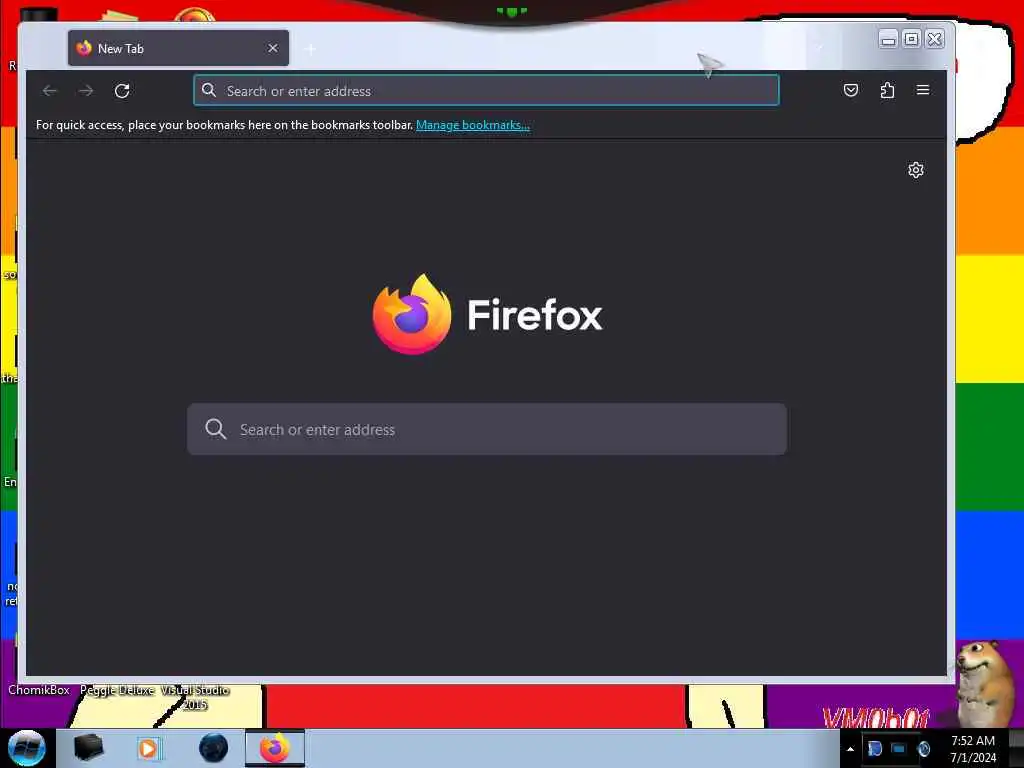Close the New Tab tab
This screenshot has height=768, width=1024.
273,48
